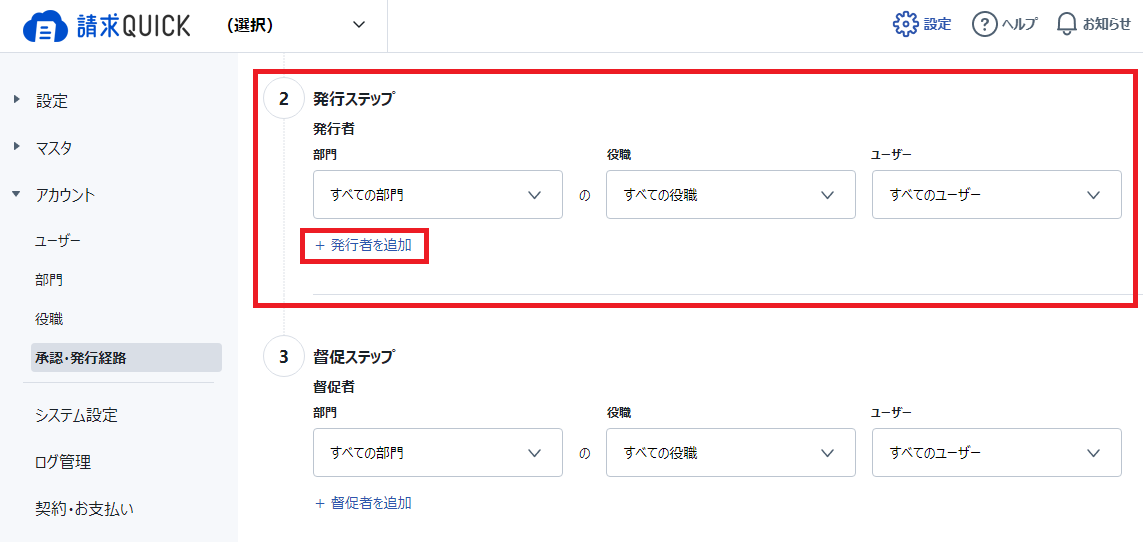Image resolution: width=1143 pixels, height=542 pixels.
Task: Open 発行者 部門 dropdown すべての部門
Action: [437, 195]
